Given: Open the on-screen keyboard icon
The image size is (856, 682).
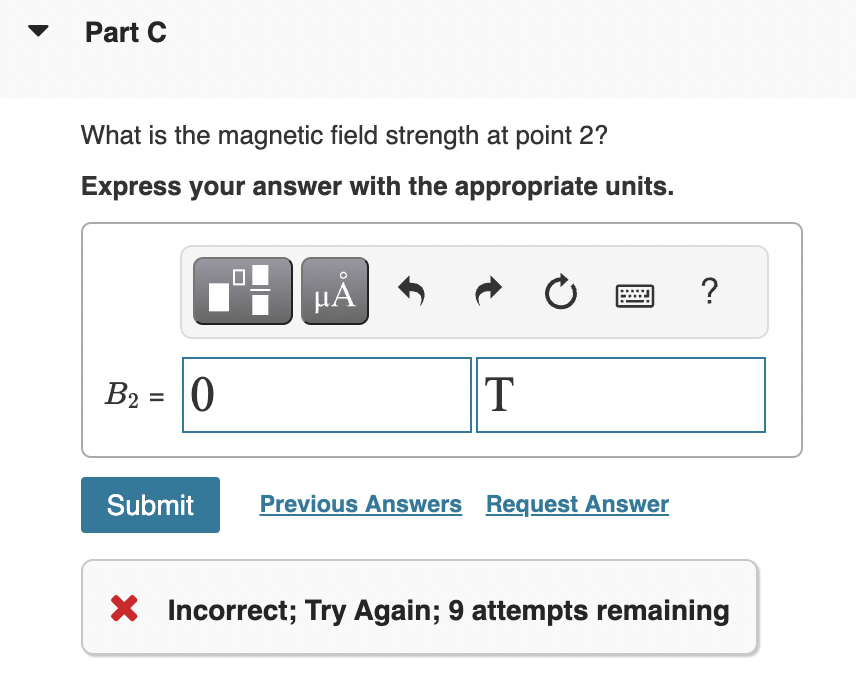Looking at the screenshot, I should click(x=634, y=294).
